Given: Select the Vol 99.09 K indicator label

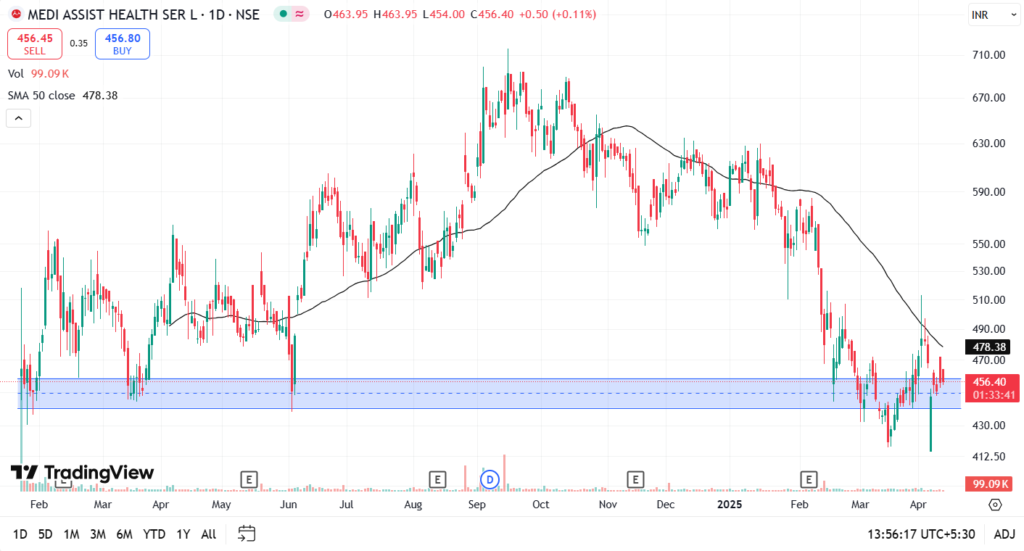Looking at the screenshot, I should (x=38, y=74).
